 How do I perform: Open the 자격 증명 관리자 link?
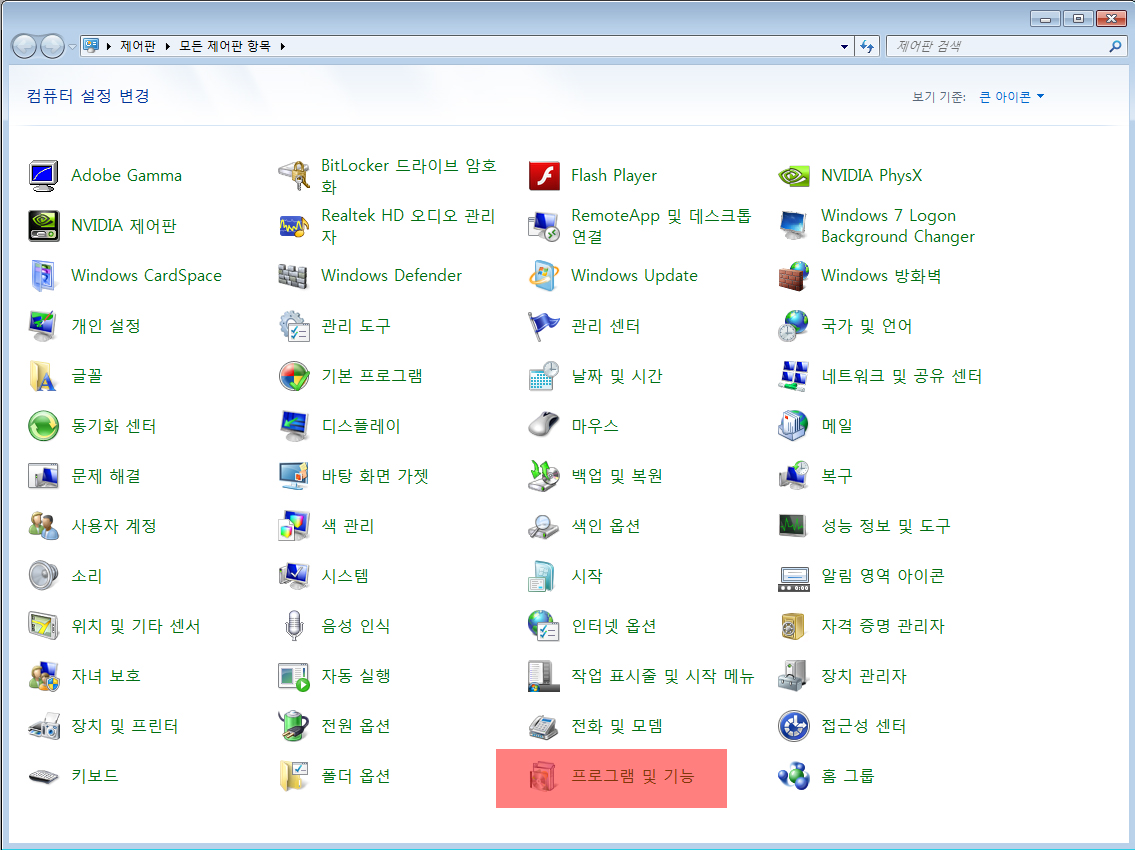pyautogui.click(x=882, y=626)
